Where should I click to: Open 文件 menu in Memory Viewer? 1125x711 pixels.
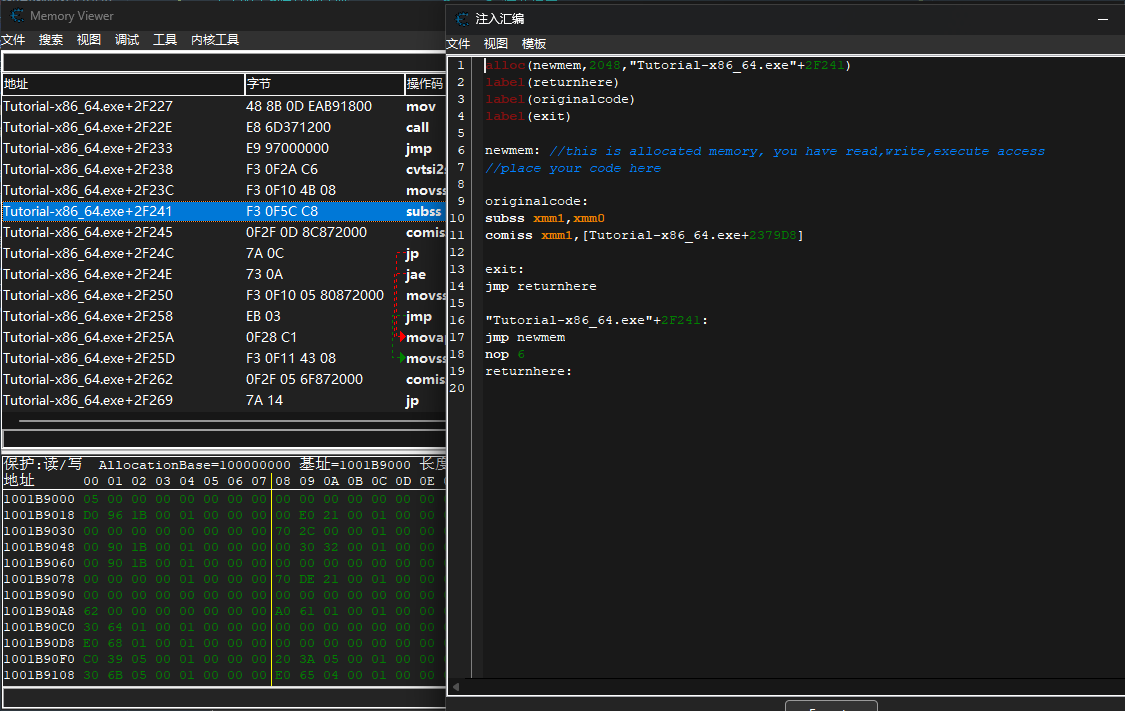coord(13,40)
